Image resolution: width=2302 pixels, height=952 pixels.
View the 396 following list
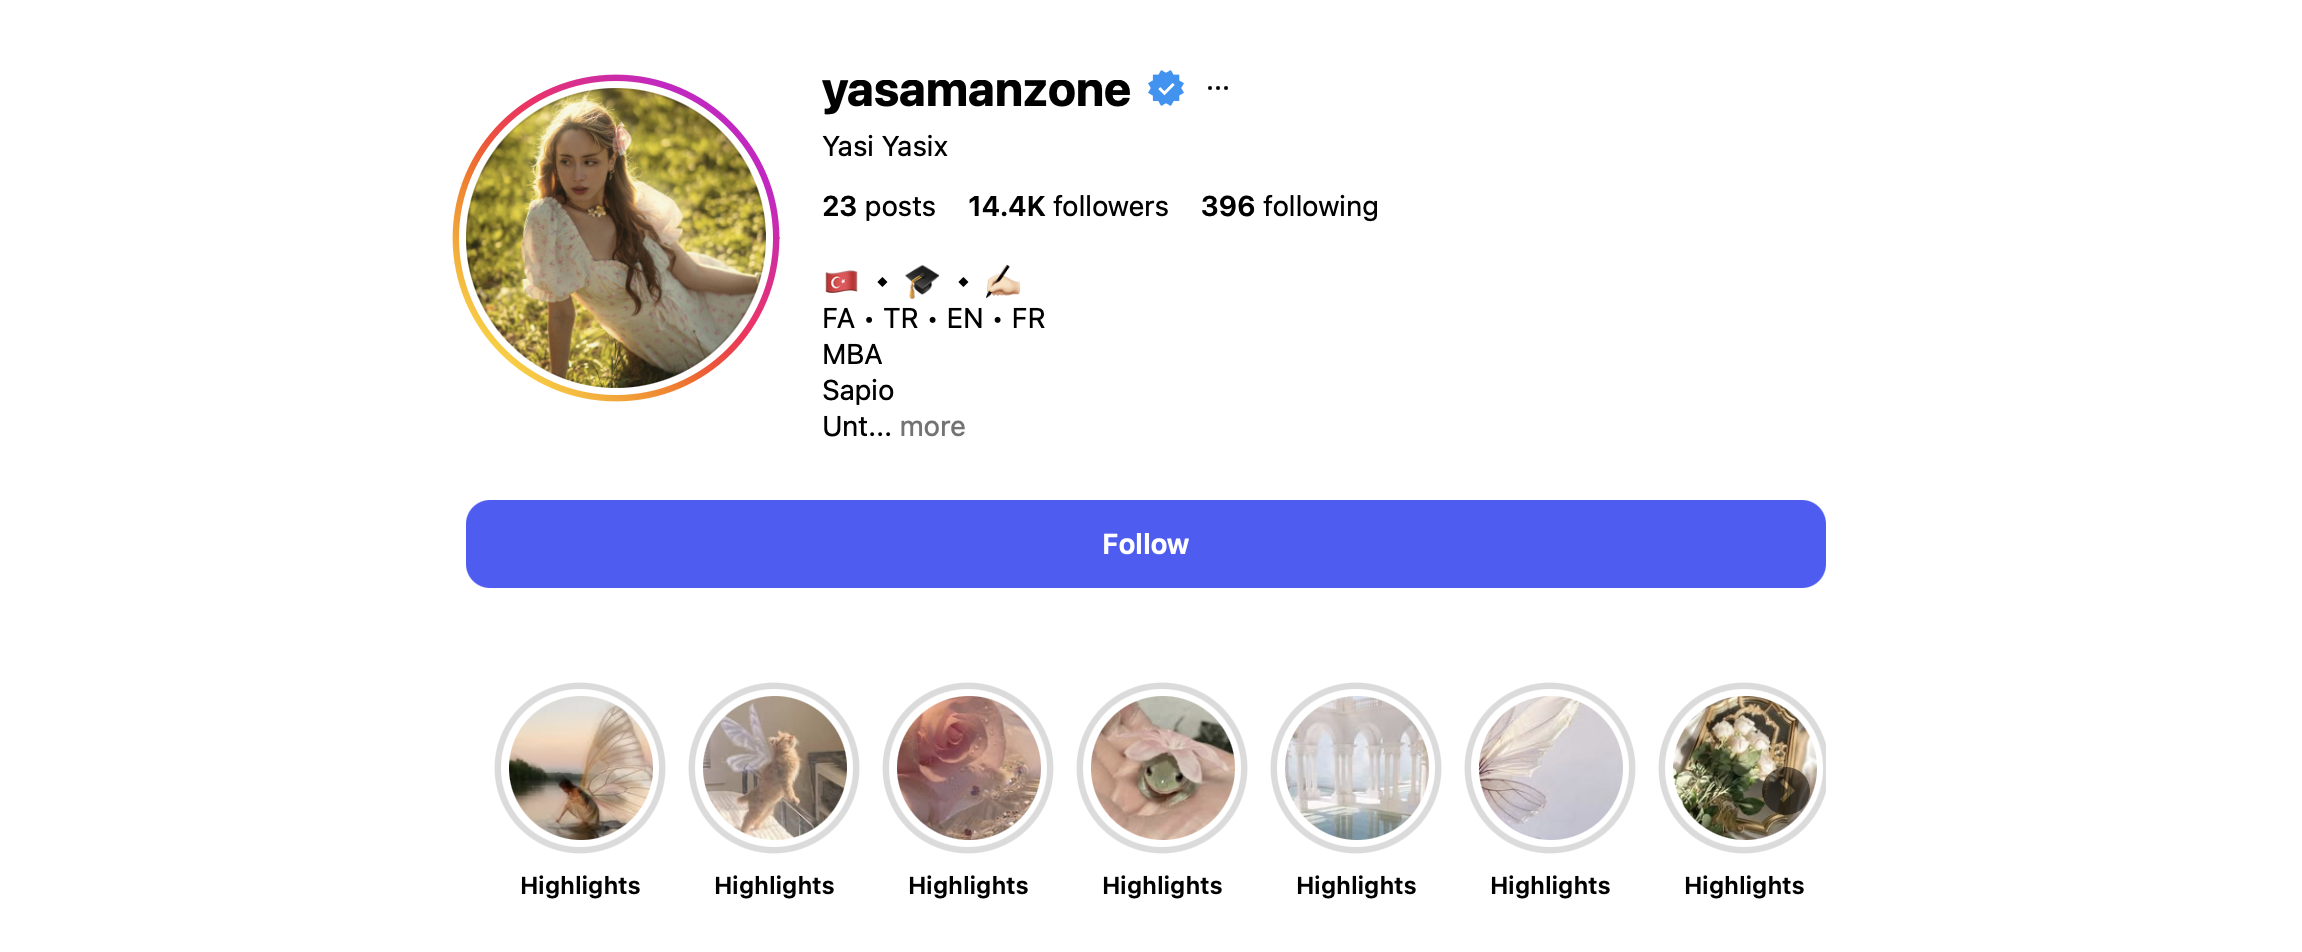pyautogui.click(x=1289, y=206)
